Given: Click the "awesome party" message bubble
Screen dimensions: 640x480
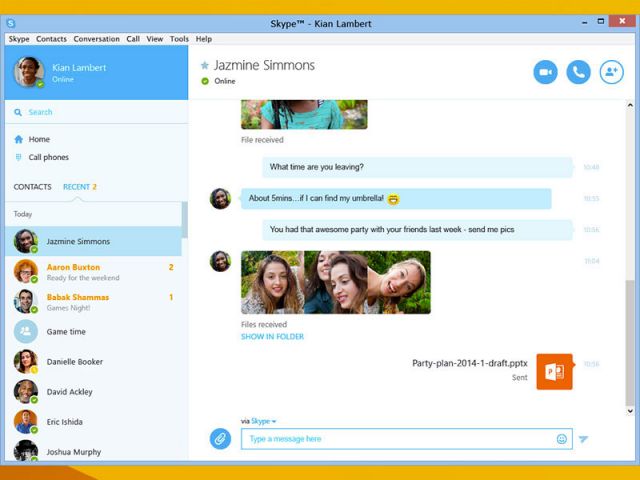Looking at the screenshot, I should click(417, 230).
